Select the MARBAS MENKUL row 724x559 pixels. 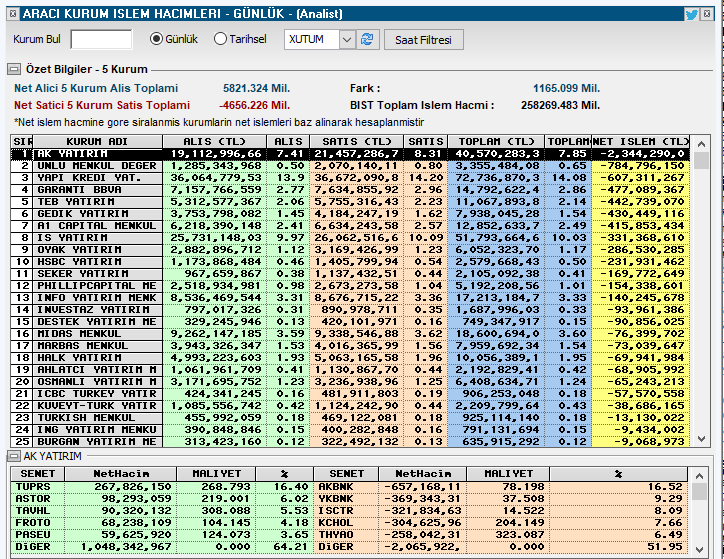click(x=350, y=346)
